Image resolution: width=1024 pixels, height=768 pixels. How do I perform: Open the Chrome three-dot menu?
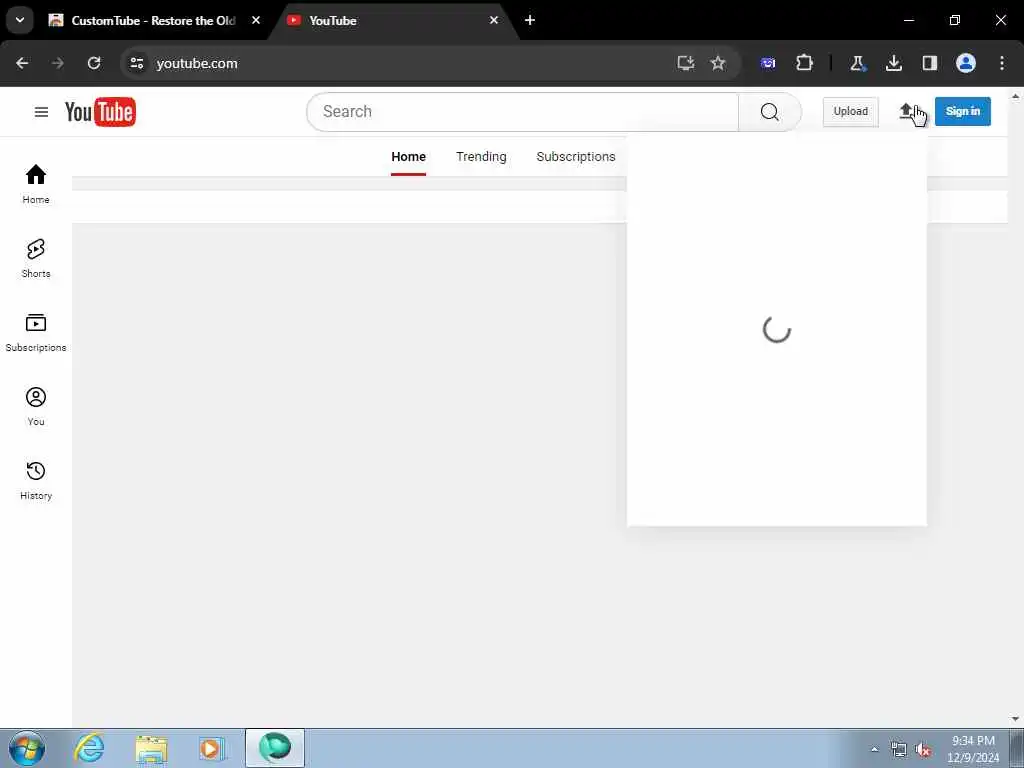pos(1002,63)
